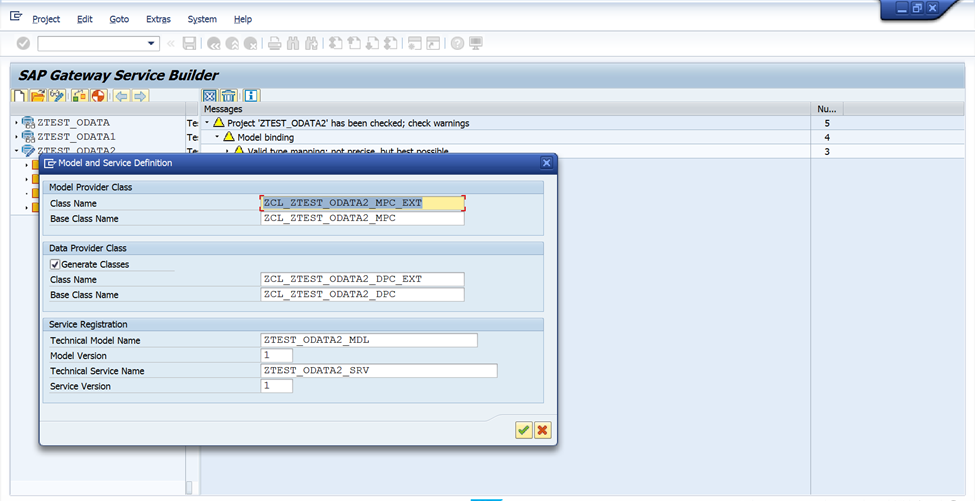Click the Create Project blank page icon
Screen dimensions: 975x501
[x=20, y=96]
